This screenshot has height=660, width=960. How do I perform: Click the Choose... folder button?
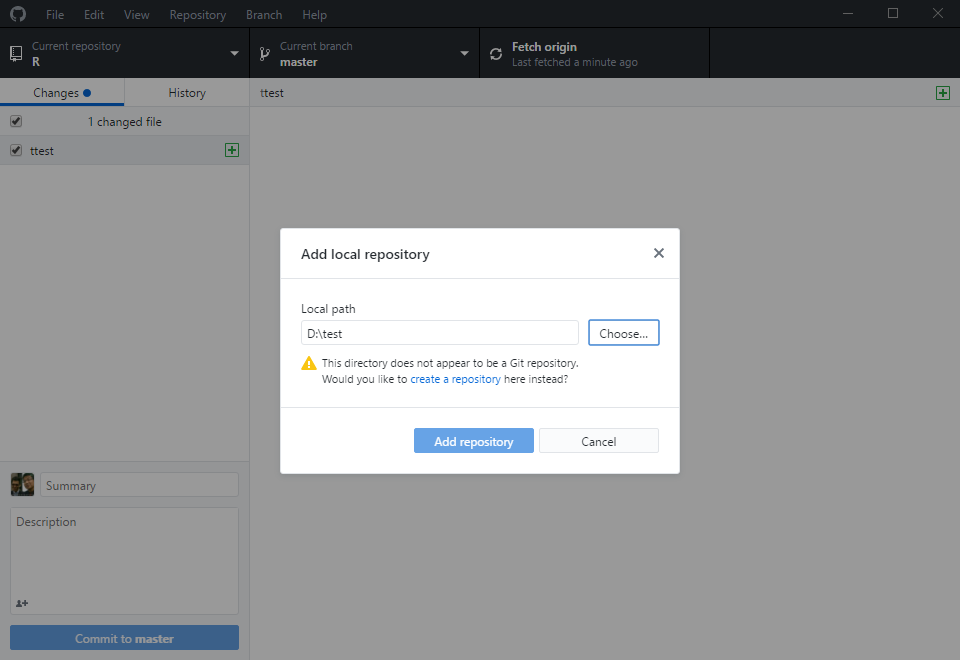623,333
